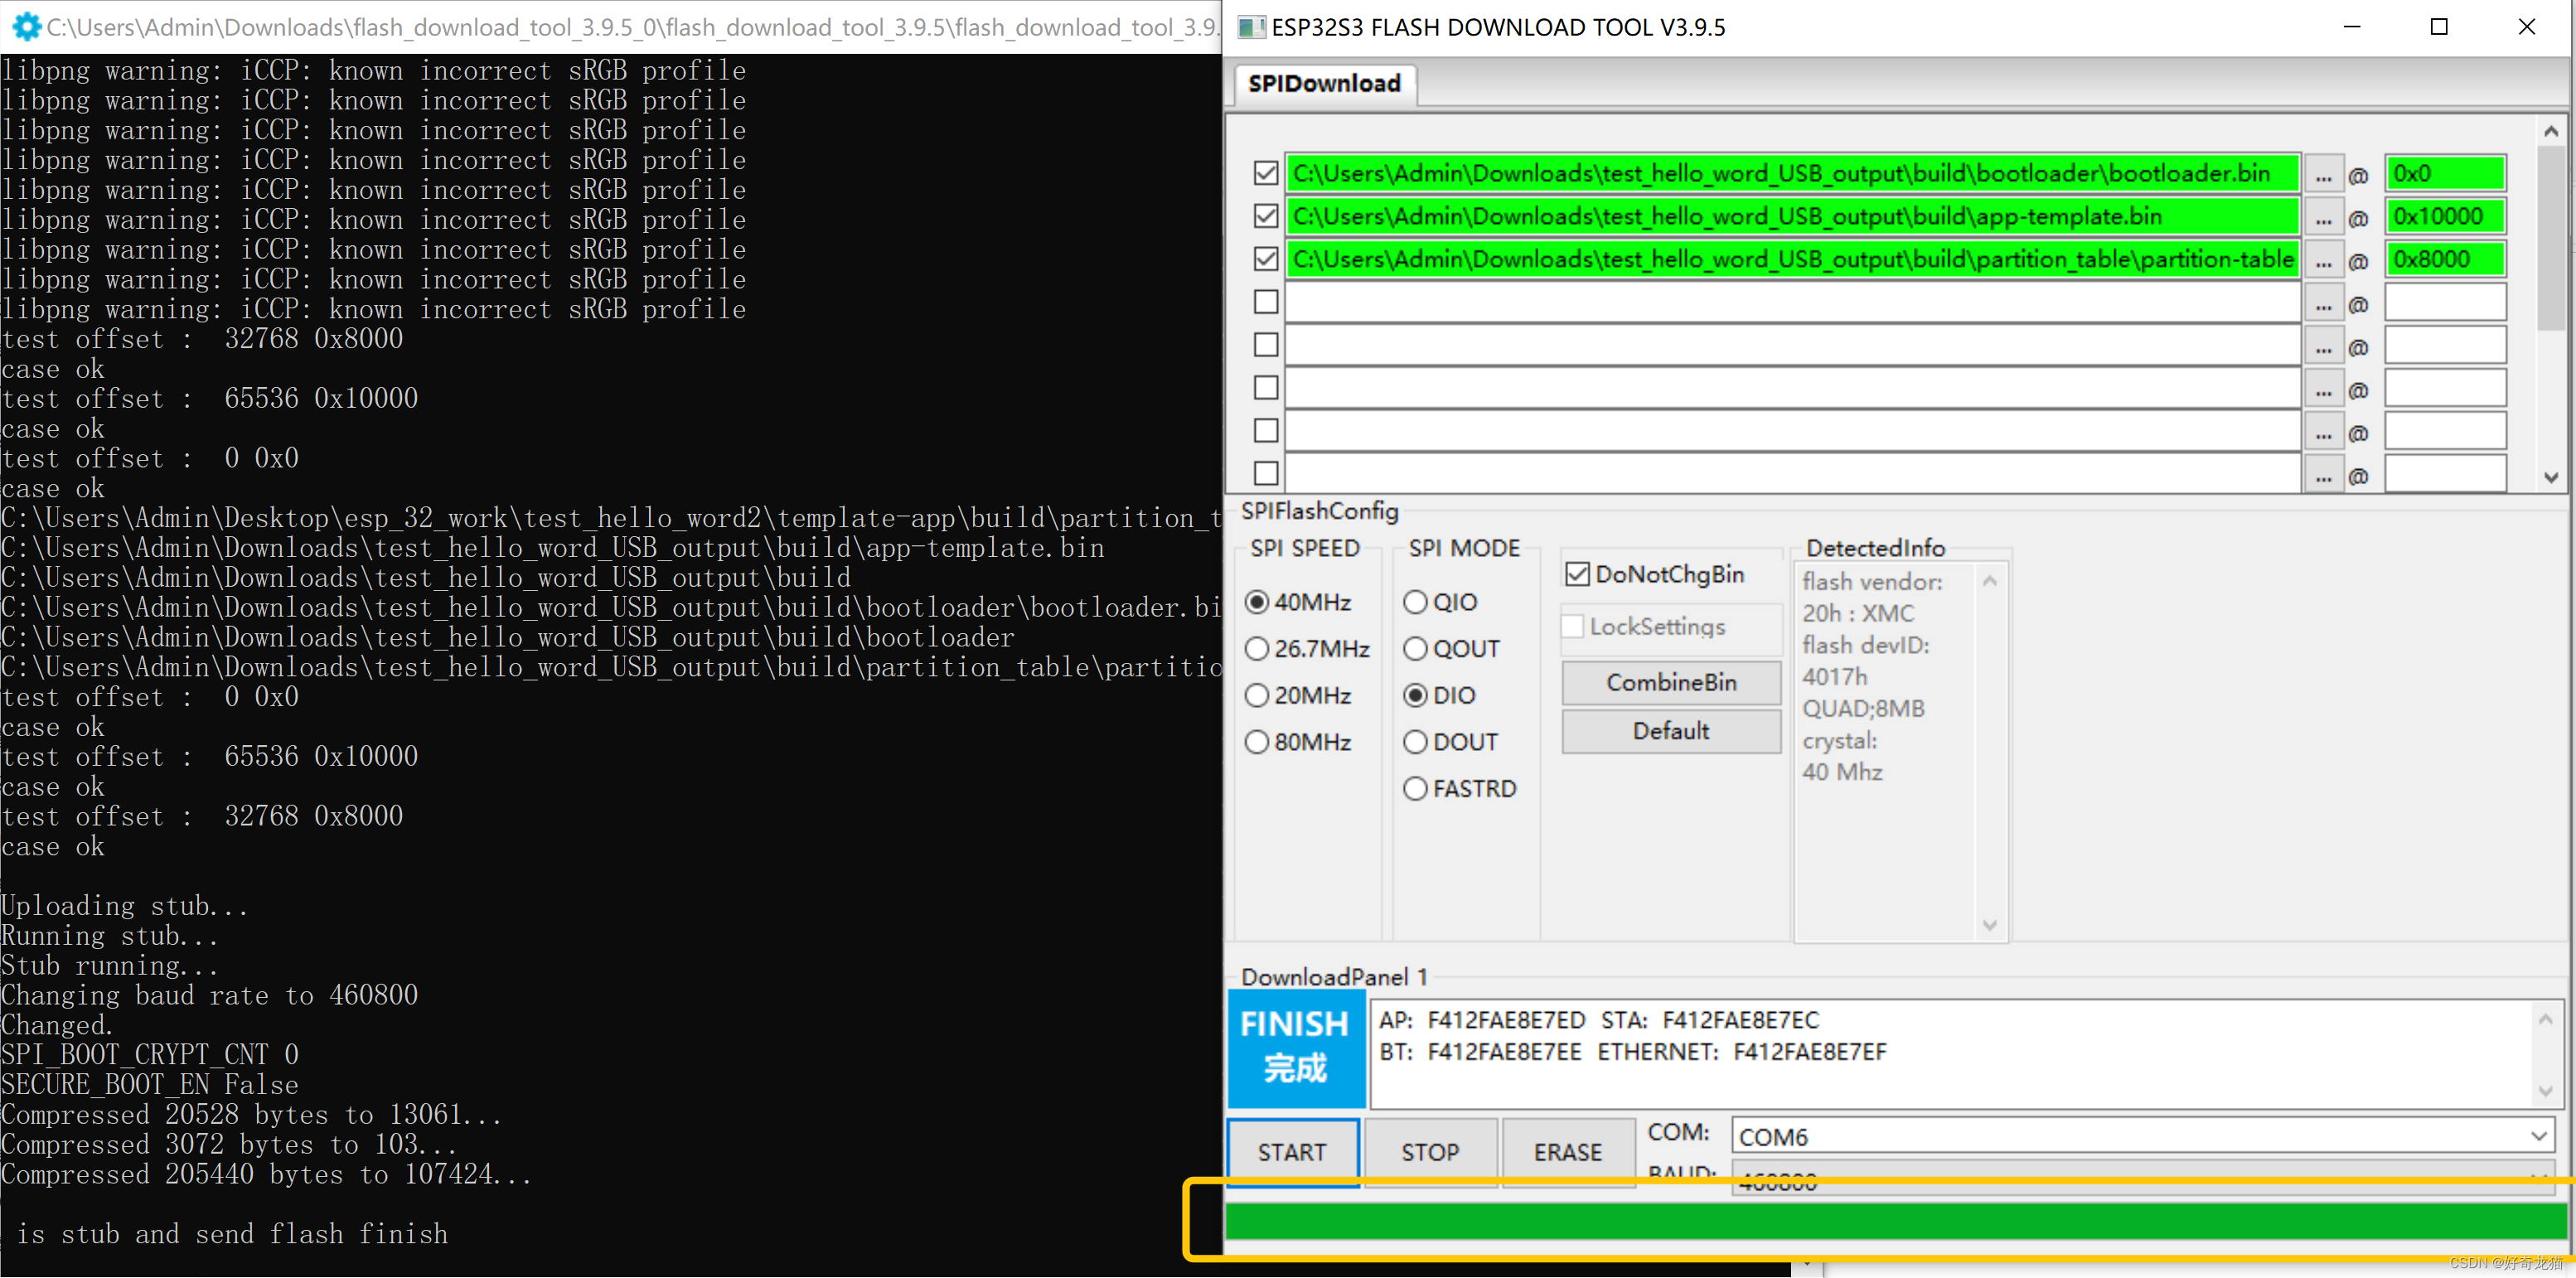Open the file browser for fifth empty row
The width and height of the screenshot is (2576, 1278).
click(x=2324, y=347)
